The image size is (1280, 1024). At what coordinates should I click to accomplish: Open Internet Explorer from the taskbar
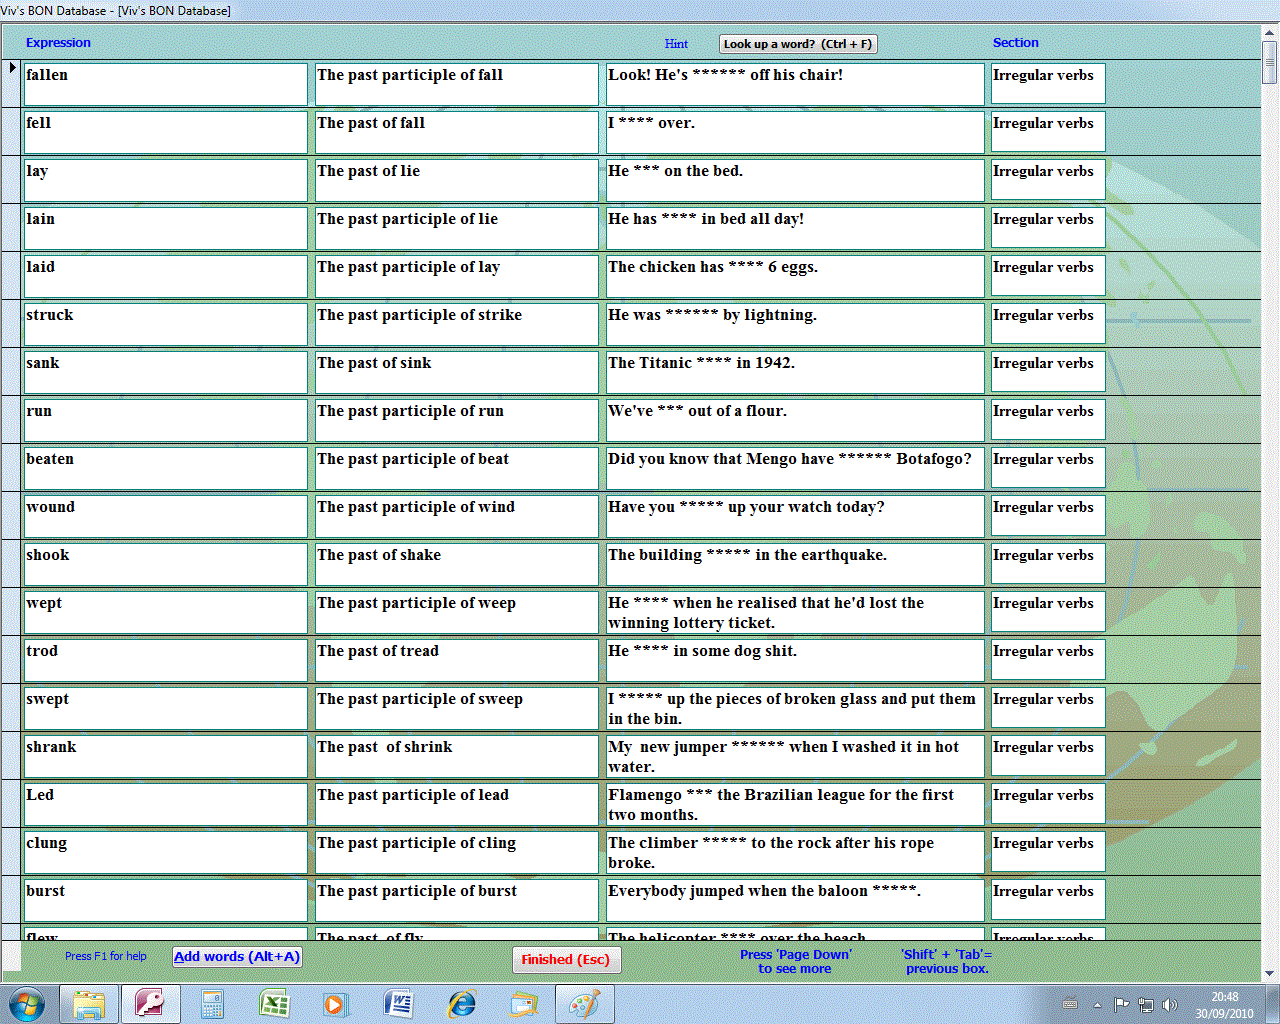coord(461,1004)
